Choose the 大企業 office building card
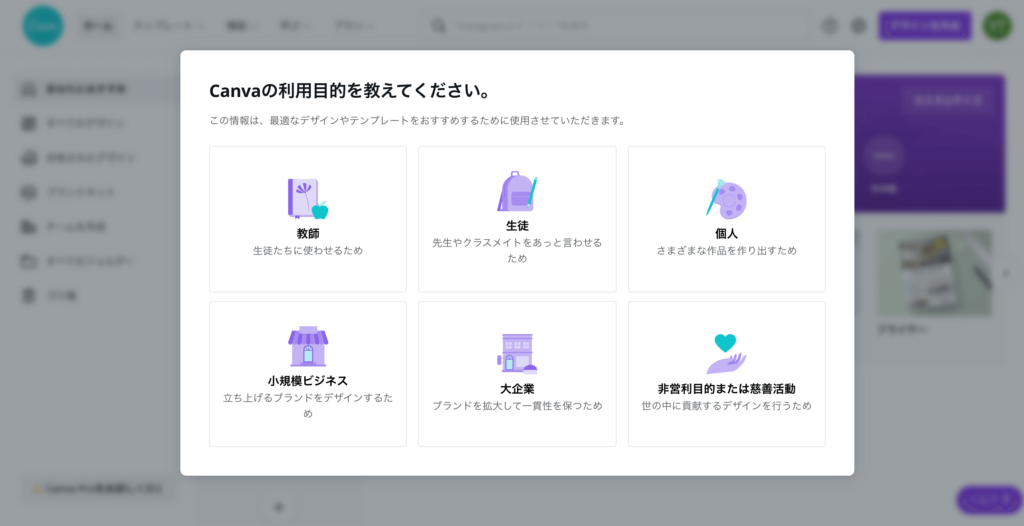1024x526 pixels. pos(517,374)
